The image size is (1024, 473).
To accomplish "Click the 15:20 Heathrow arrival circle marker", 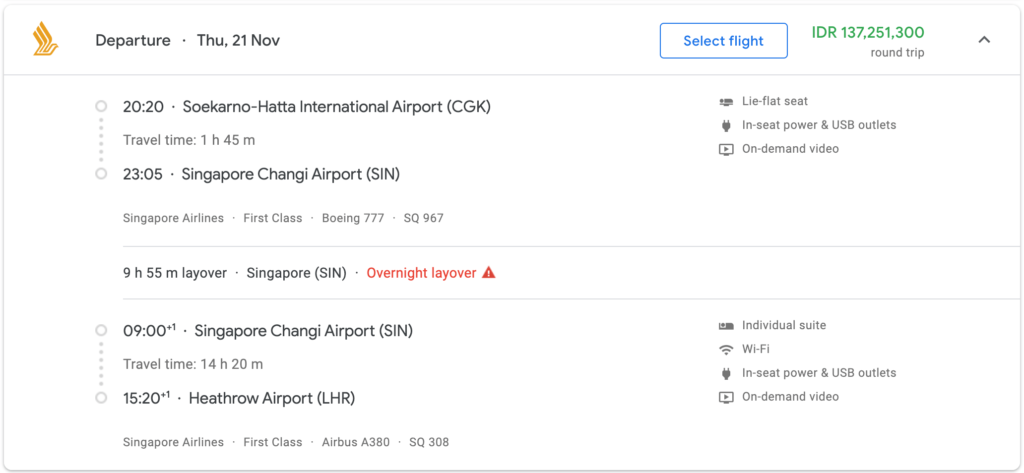I will tap(101, 398).
